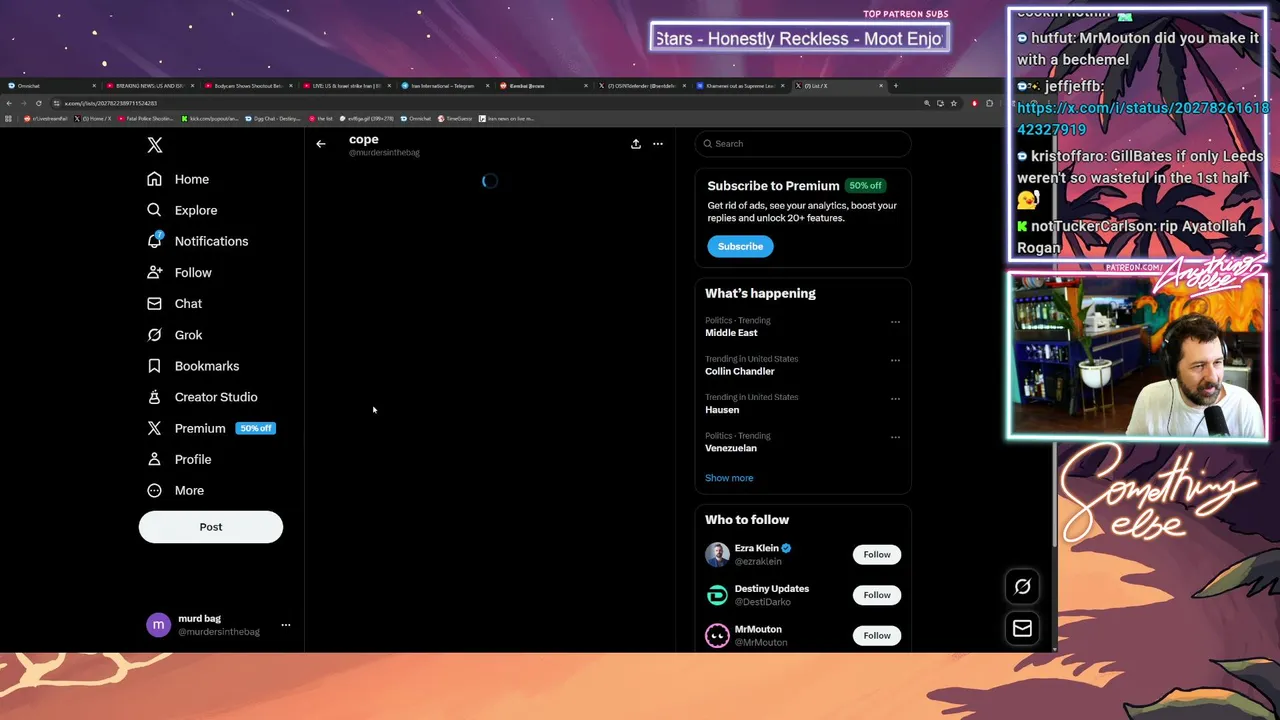Open the murd bag account menu dots

tap(286, 625)
